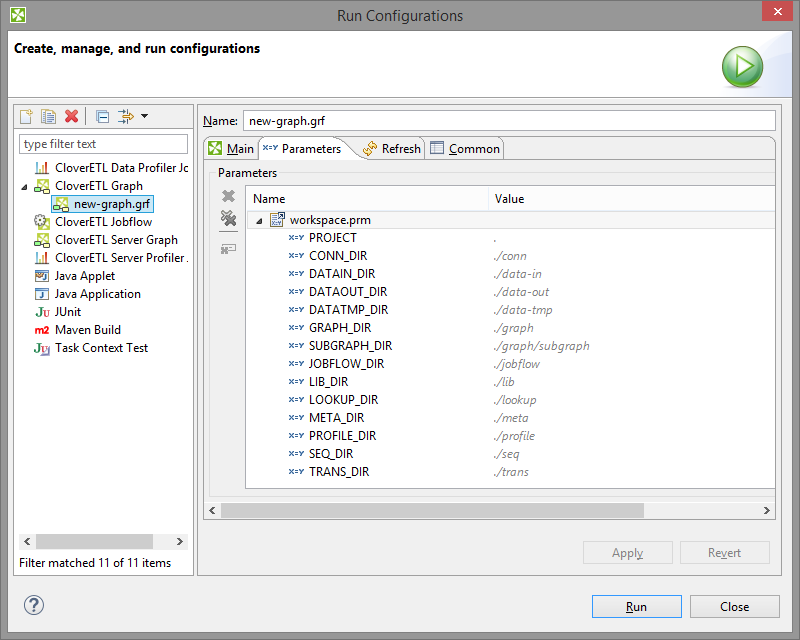The height and width of the screenshot is (640, 800).
Task: Select Maven Build configuration type
Action: [87, 330]
